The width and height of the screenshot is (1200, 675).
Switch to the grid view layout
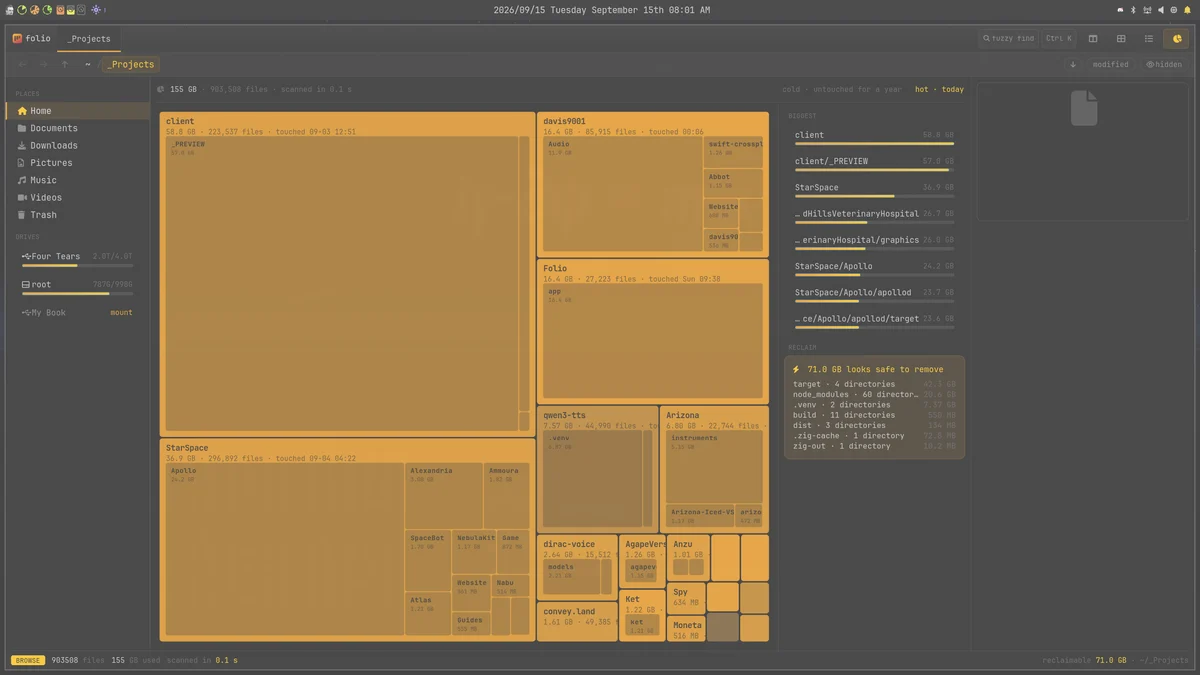1121,39
